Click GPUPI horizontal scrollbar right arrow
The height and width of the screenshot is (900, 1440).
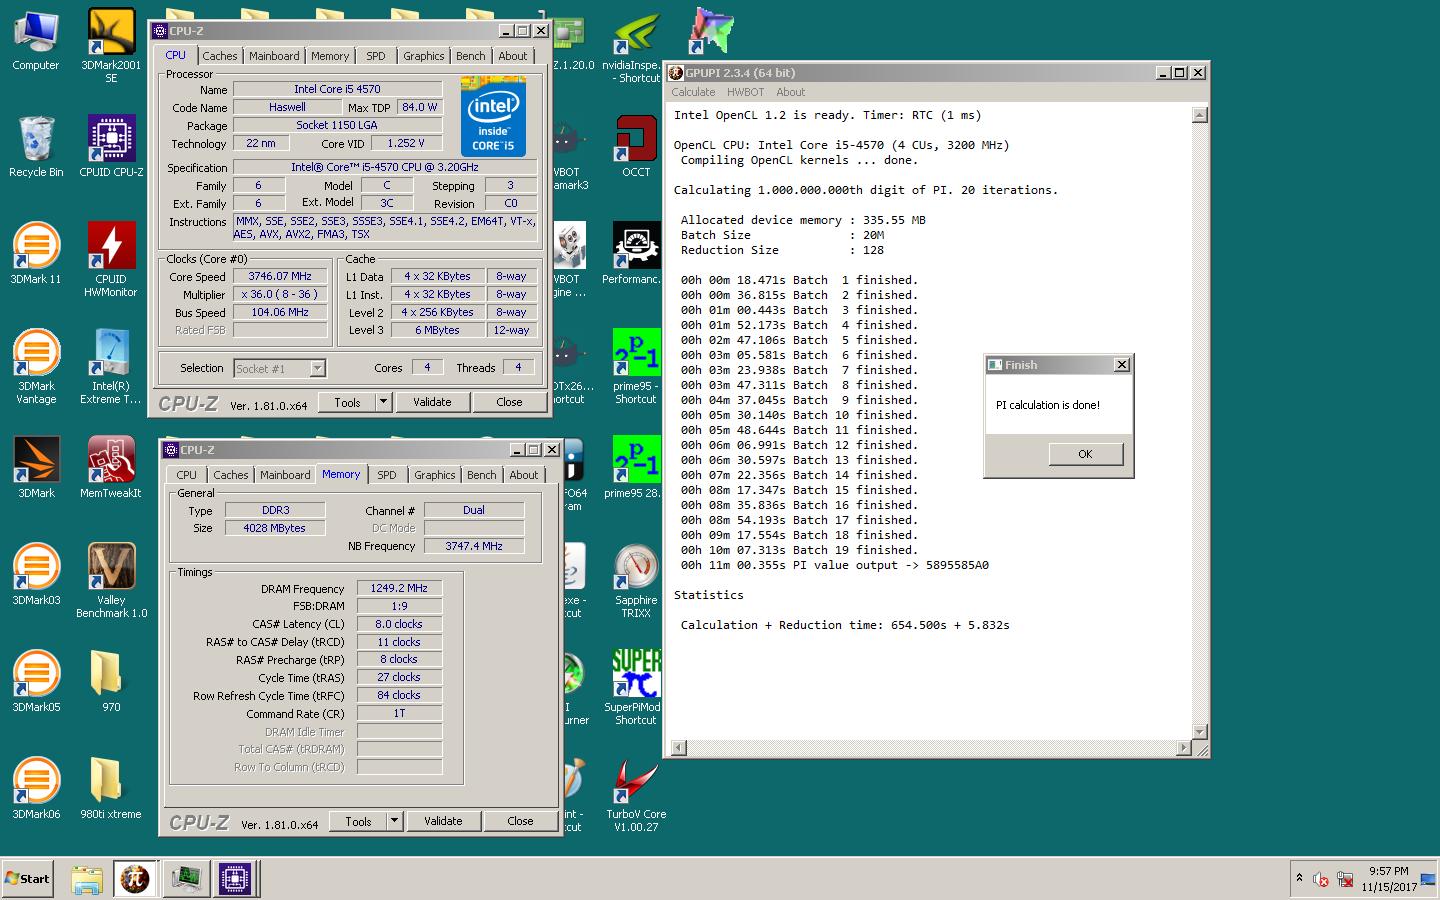pos(1184,747)
